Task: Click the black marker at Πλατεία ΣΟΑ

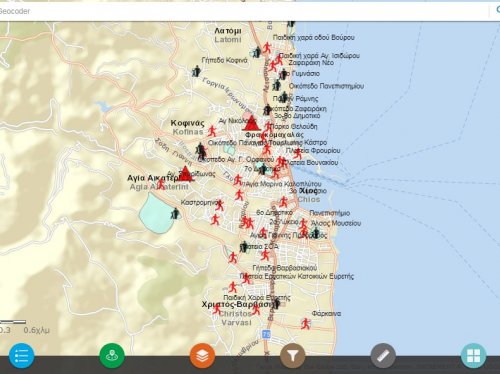Action: point(244,247)
